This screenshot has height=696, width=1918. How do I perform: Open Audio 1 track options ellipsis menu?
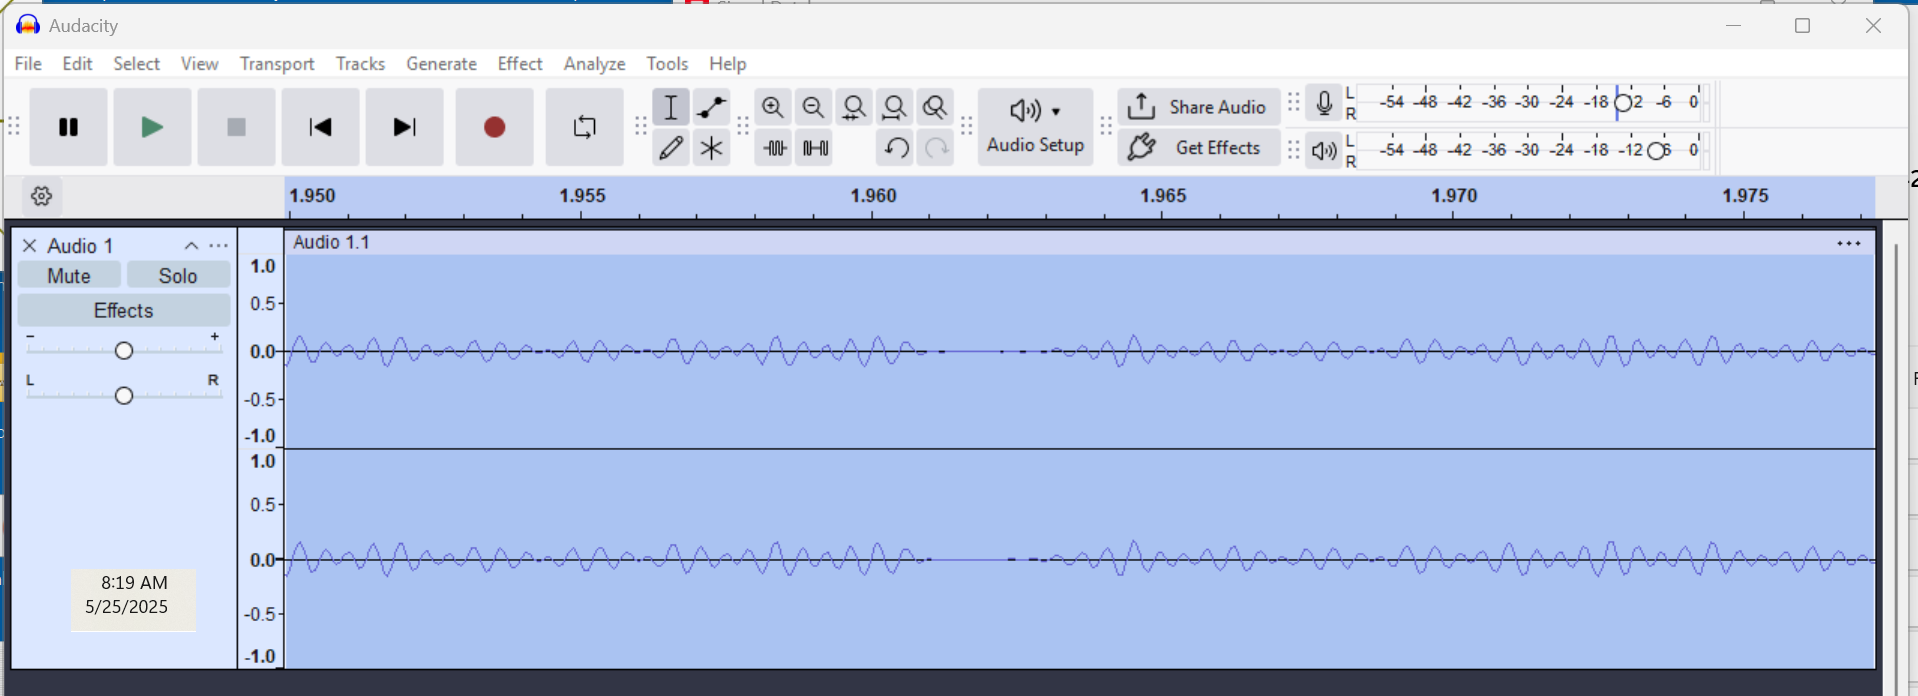click(x=219, y=246)
